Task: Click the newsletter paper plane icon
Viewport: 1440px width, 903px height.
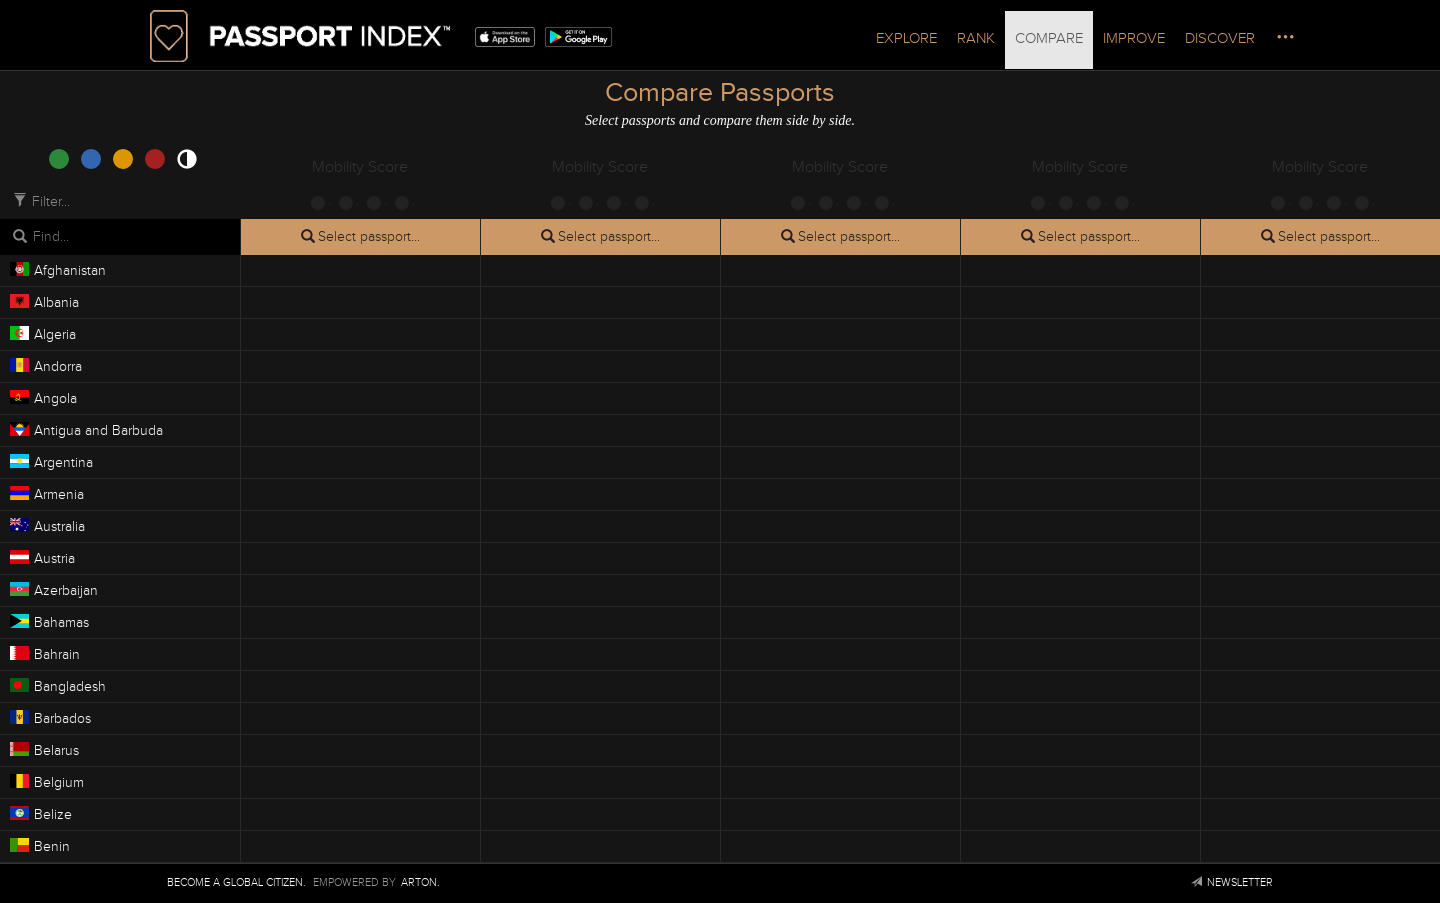Action: click(1197, 882)
